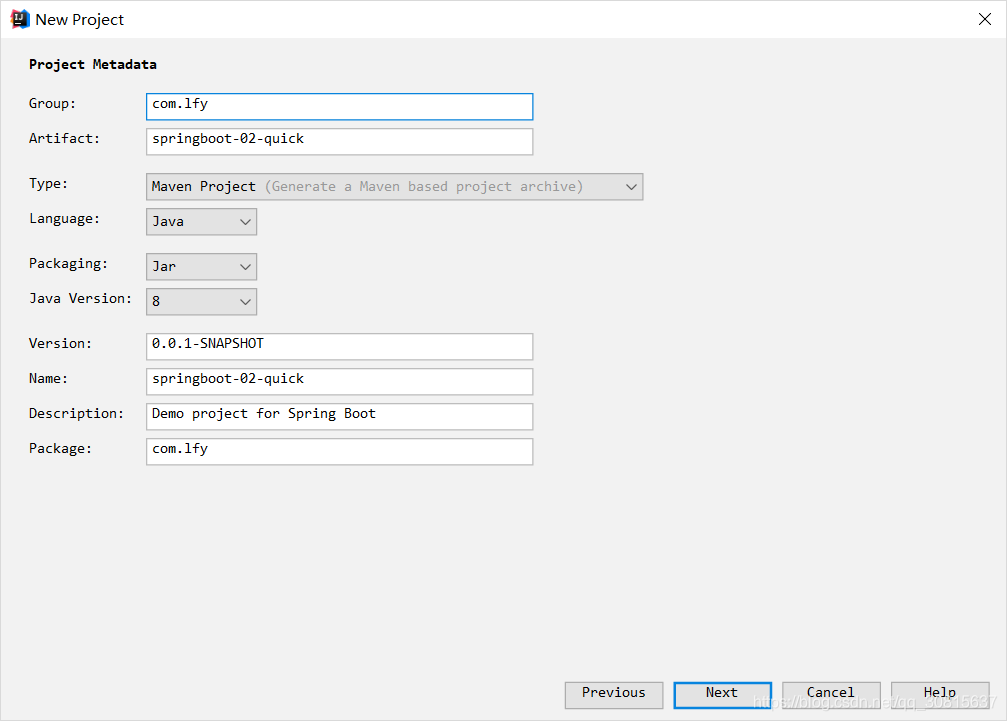The height and width of the screenshot is (721, 1007).
Task: Proceed by clicking Next
Action: (722, 695)
